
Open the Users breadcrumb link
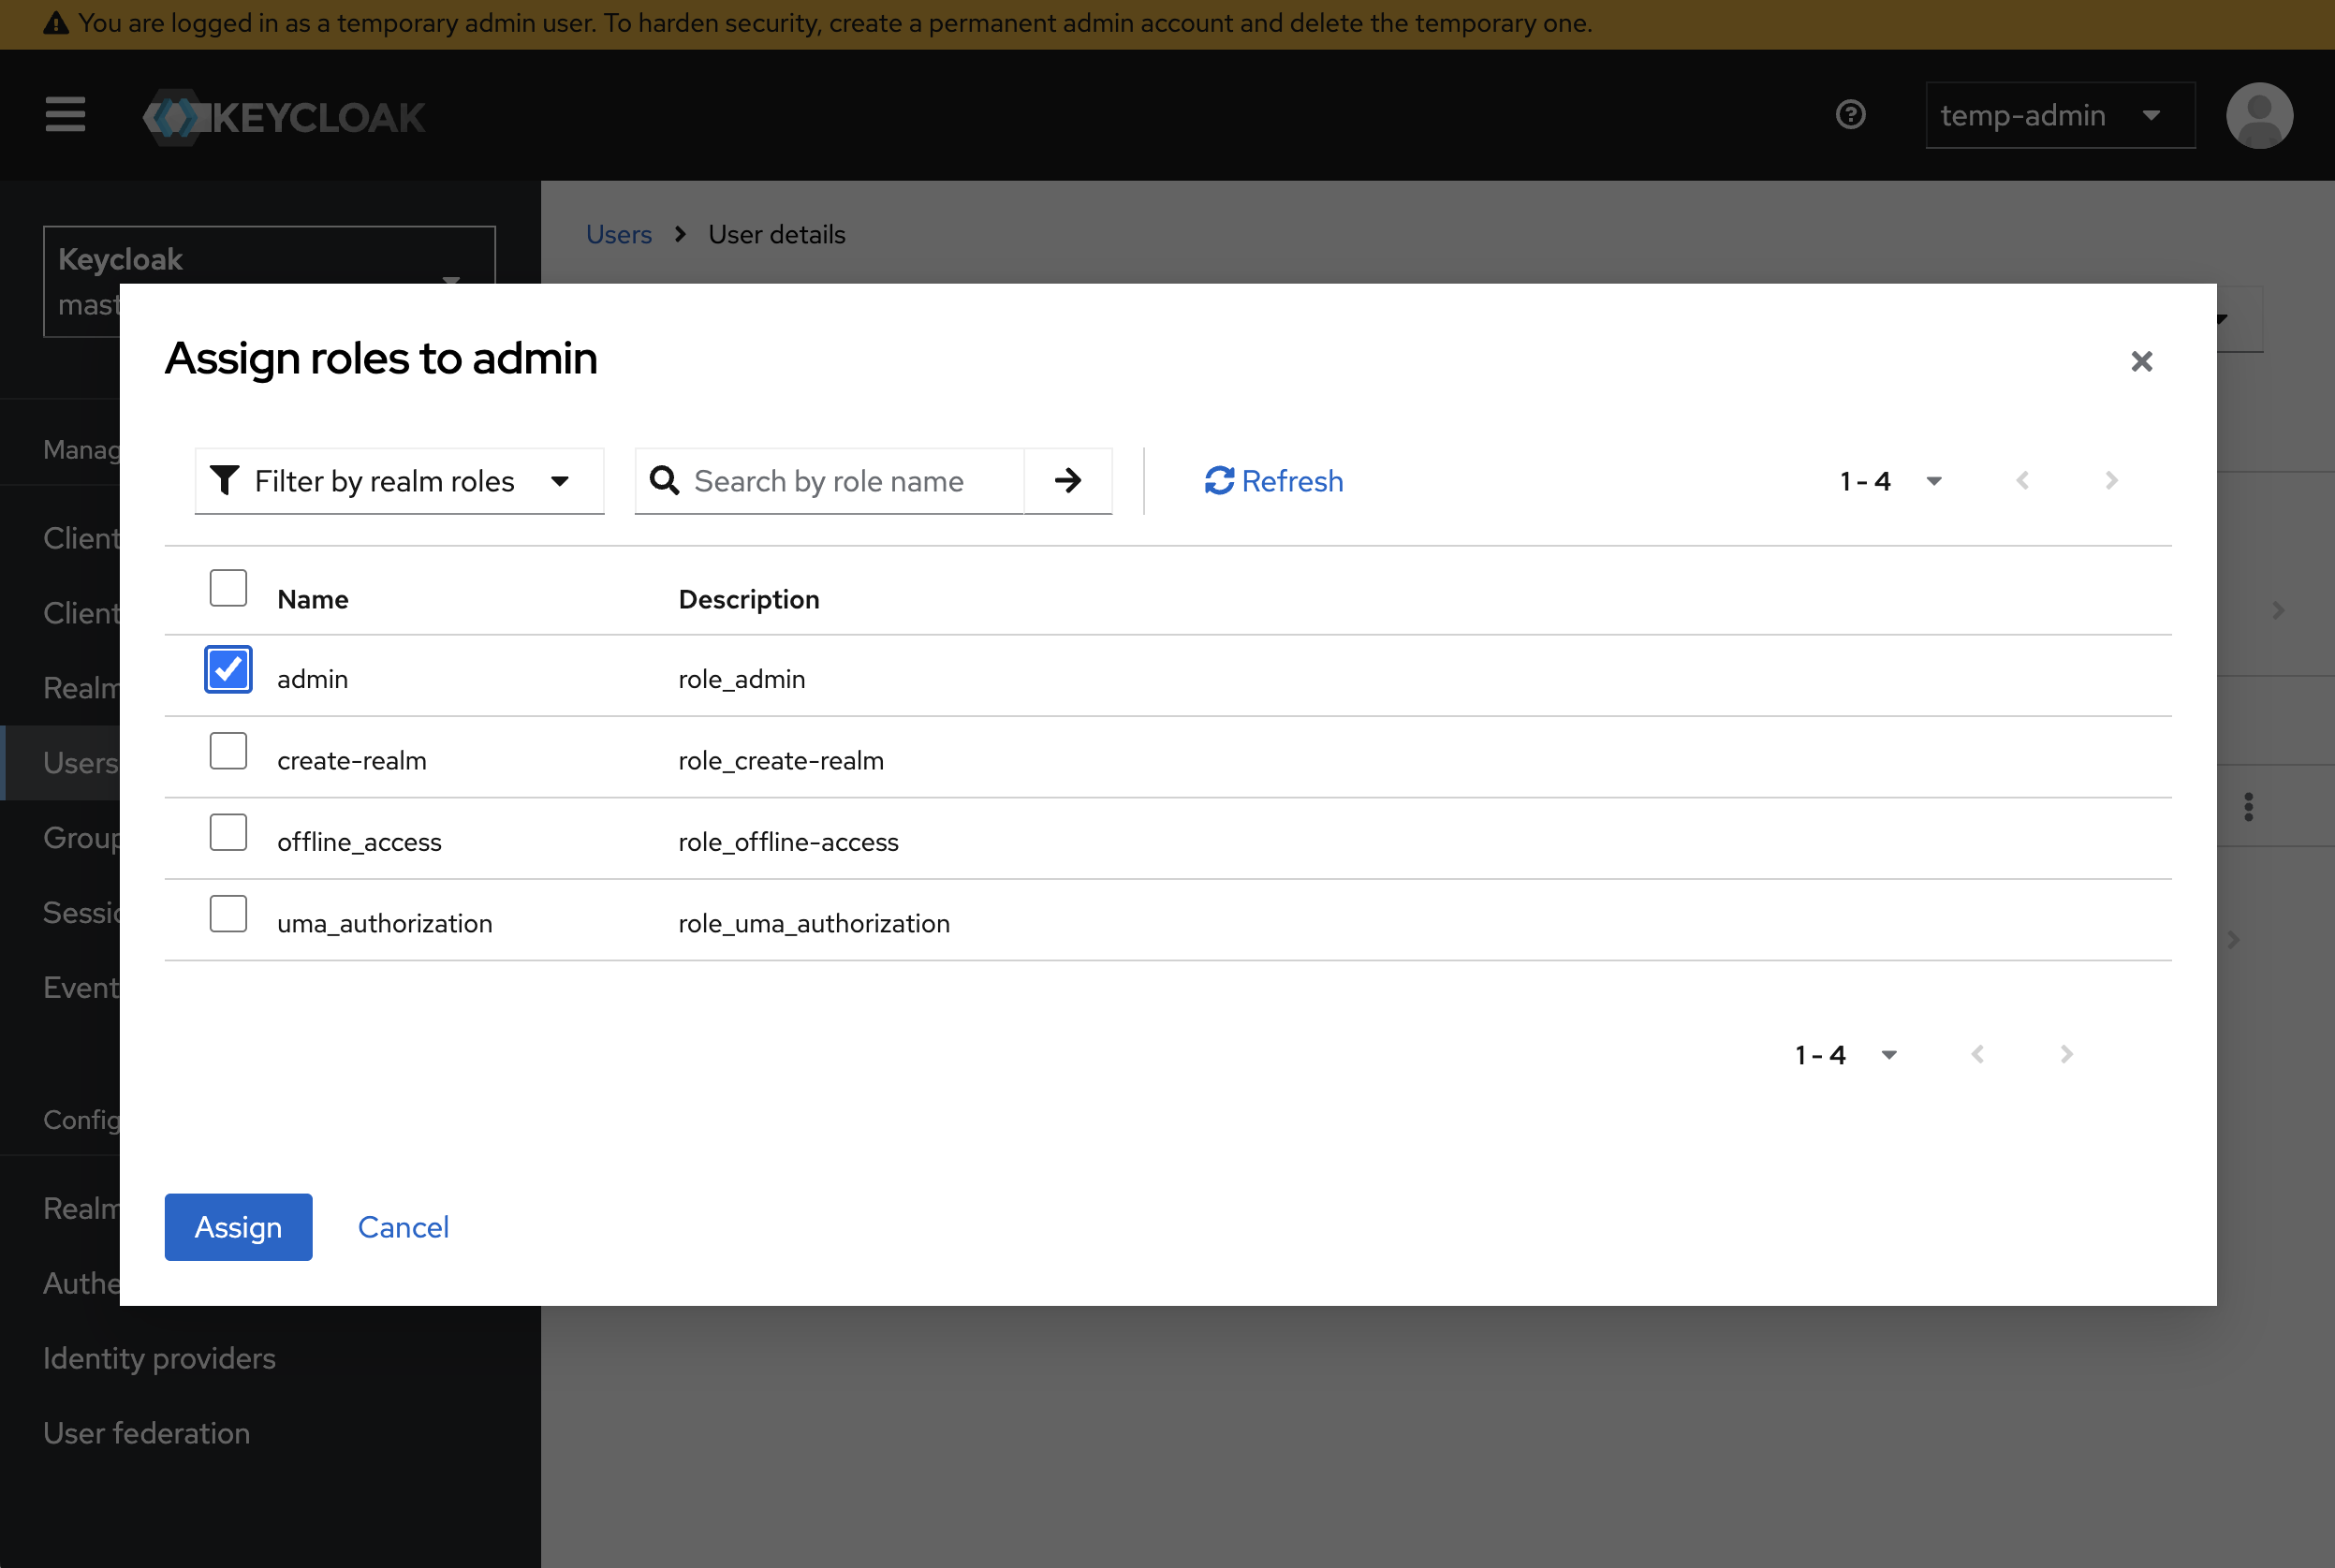[x=619, y=234]
